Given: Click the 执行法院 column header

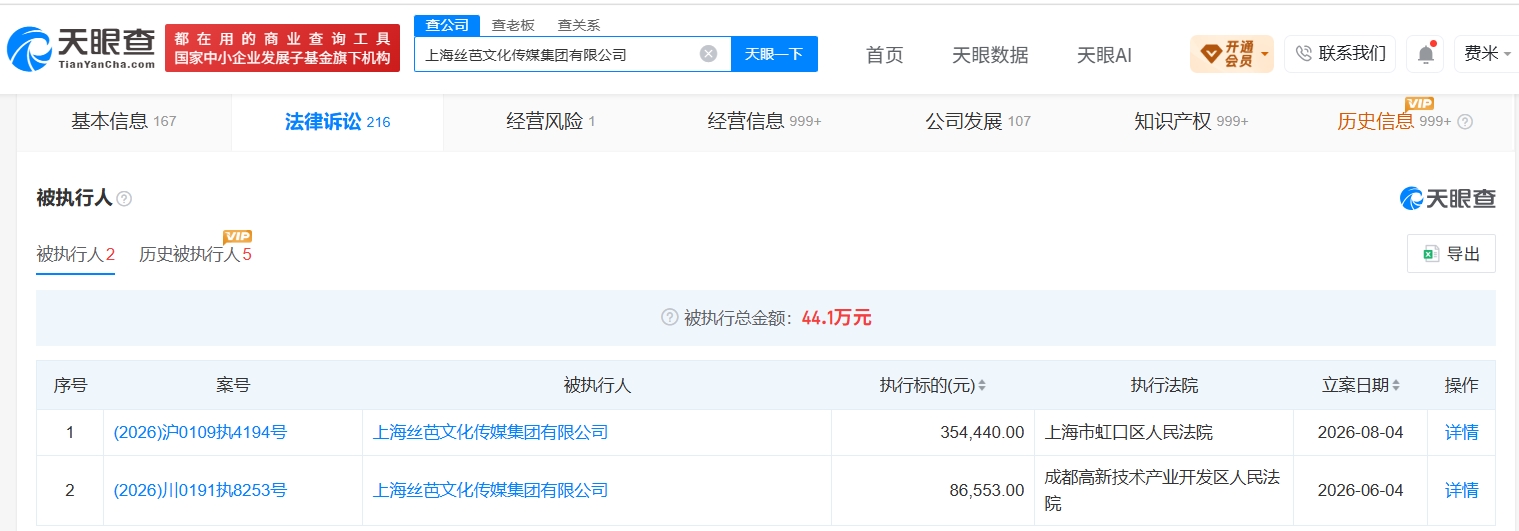Looking at the screenshot, I should [x=1164, y=385].
